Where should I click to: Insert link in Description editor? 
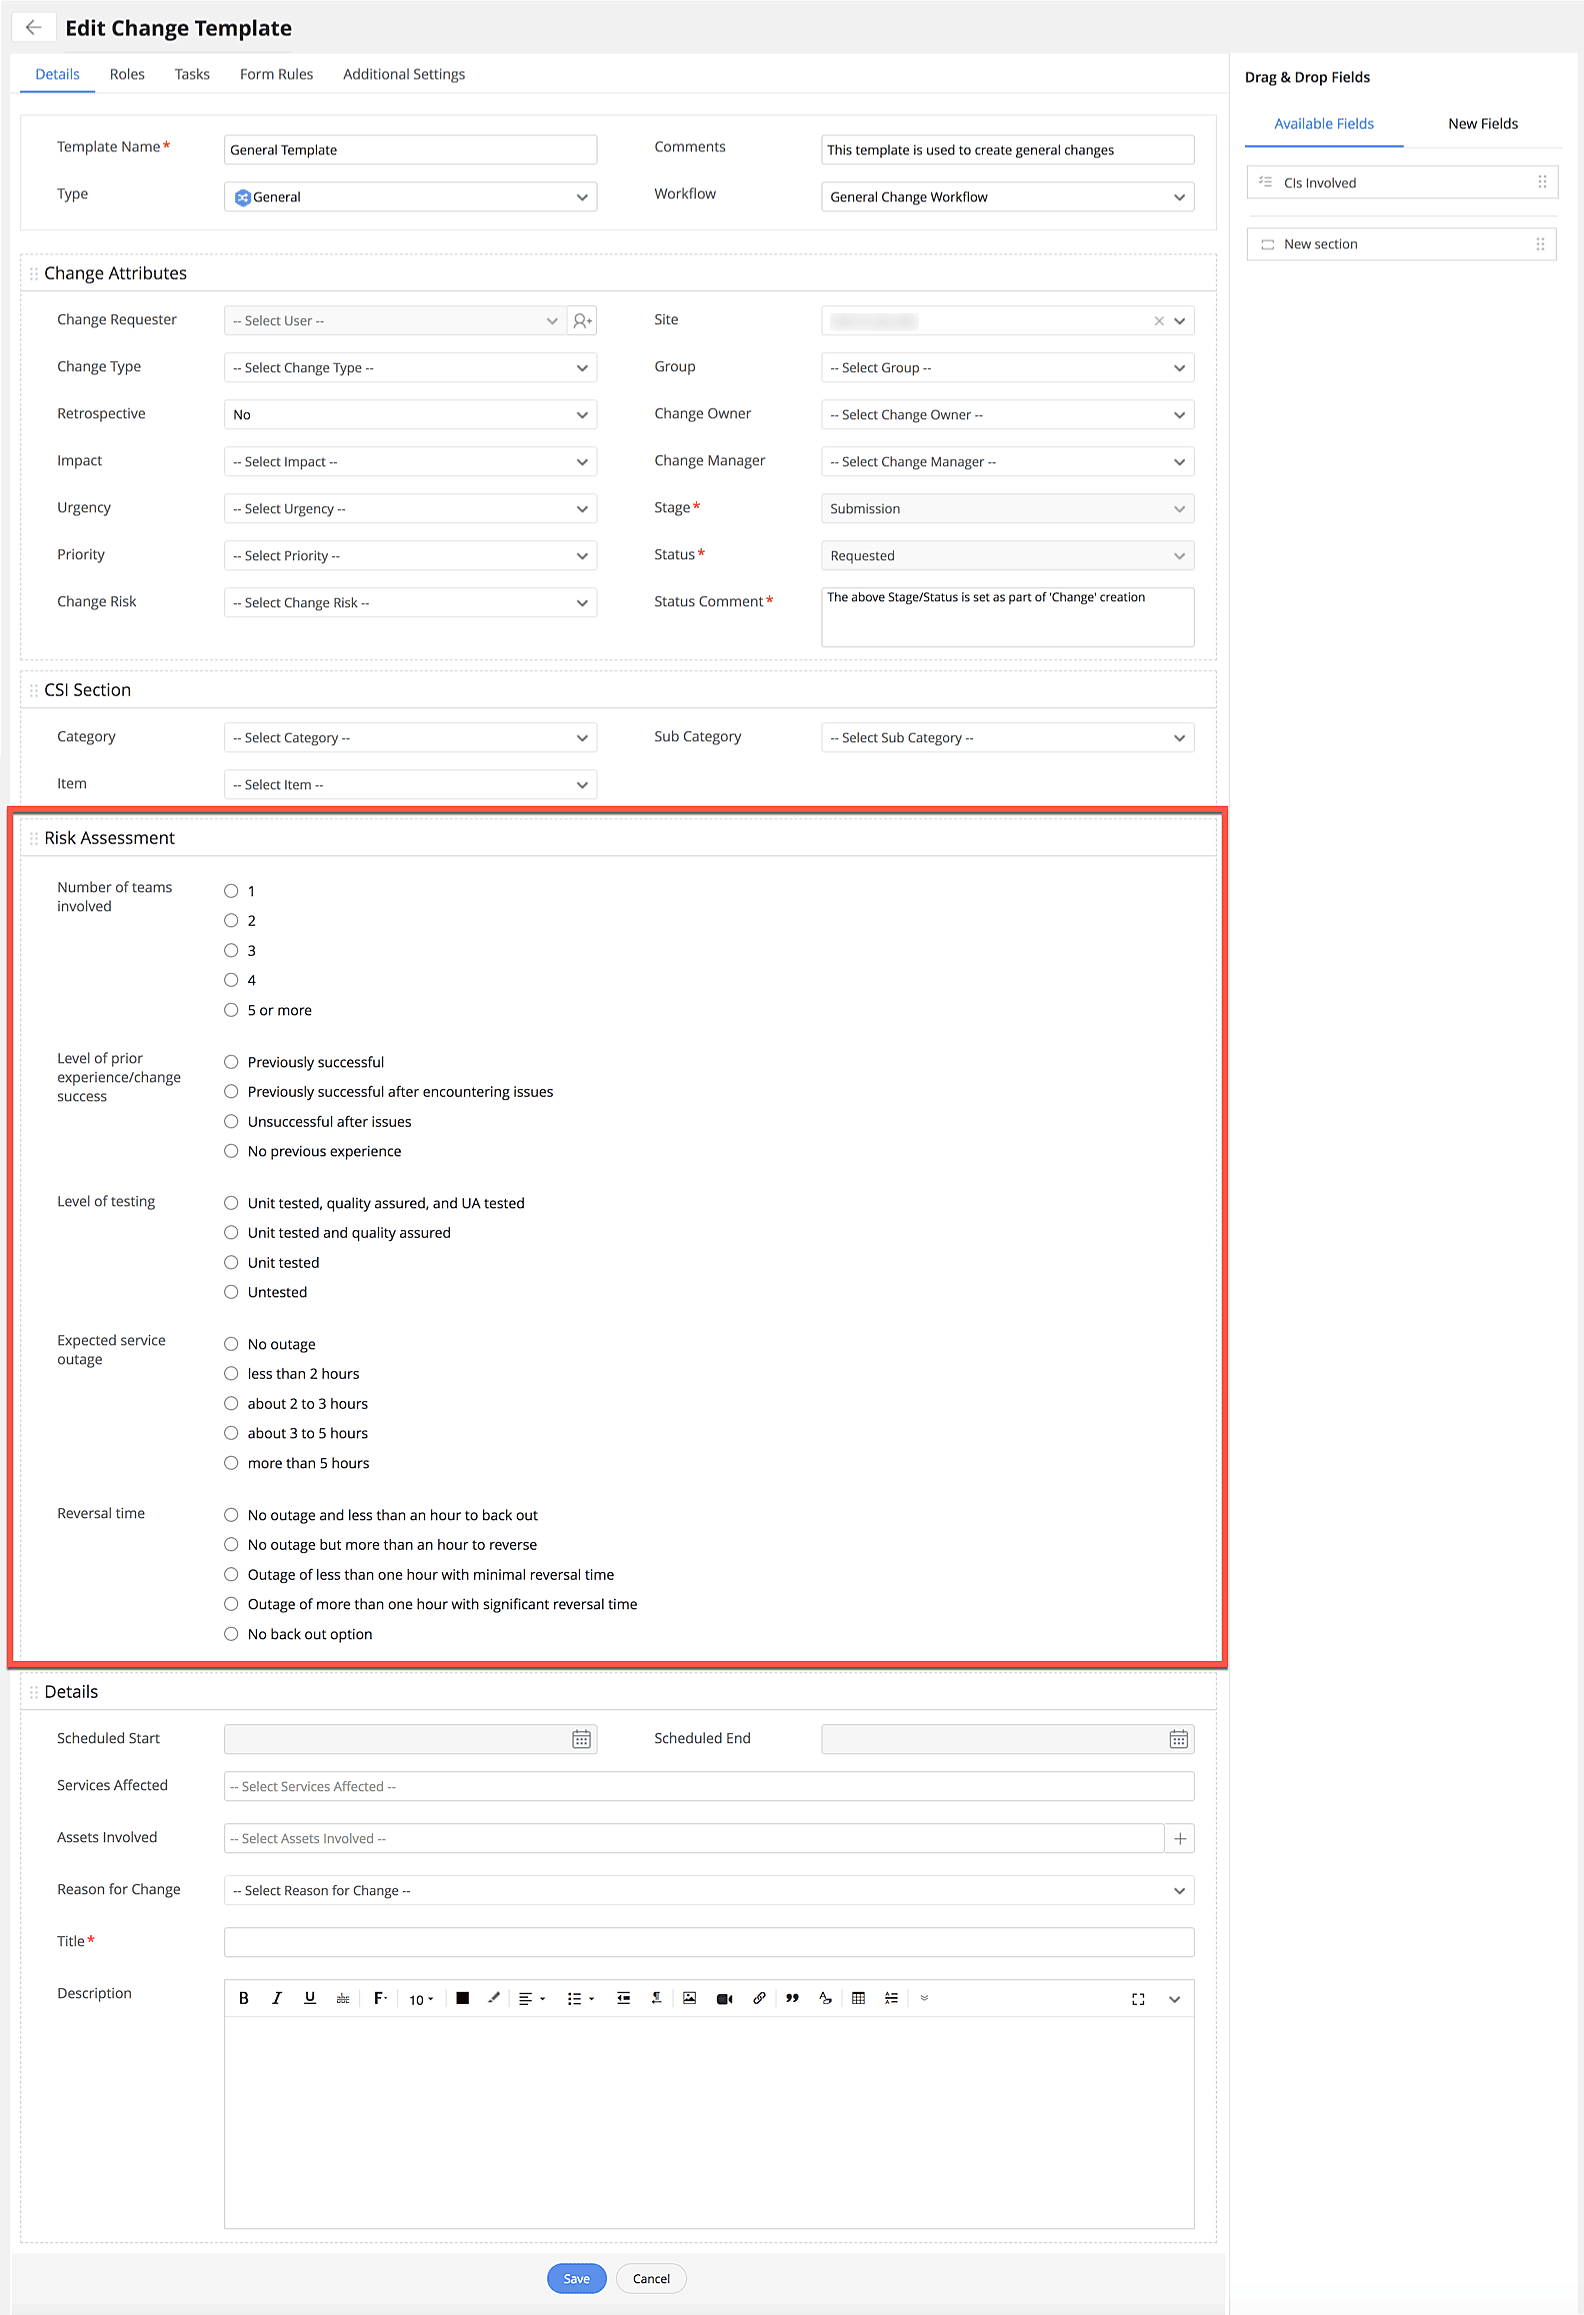tap(759, 1998)
